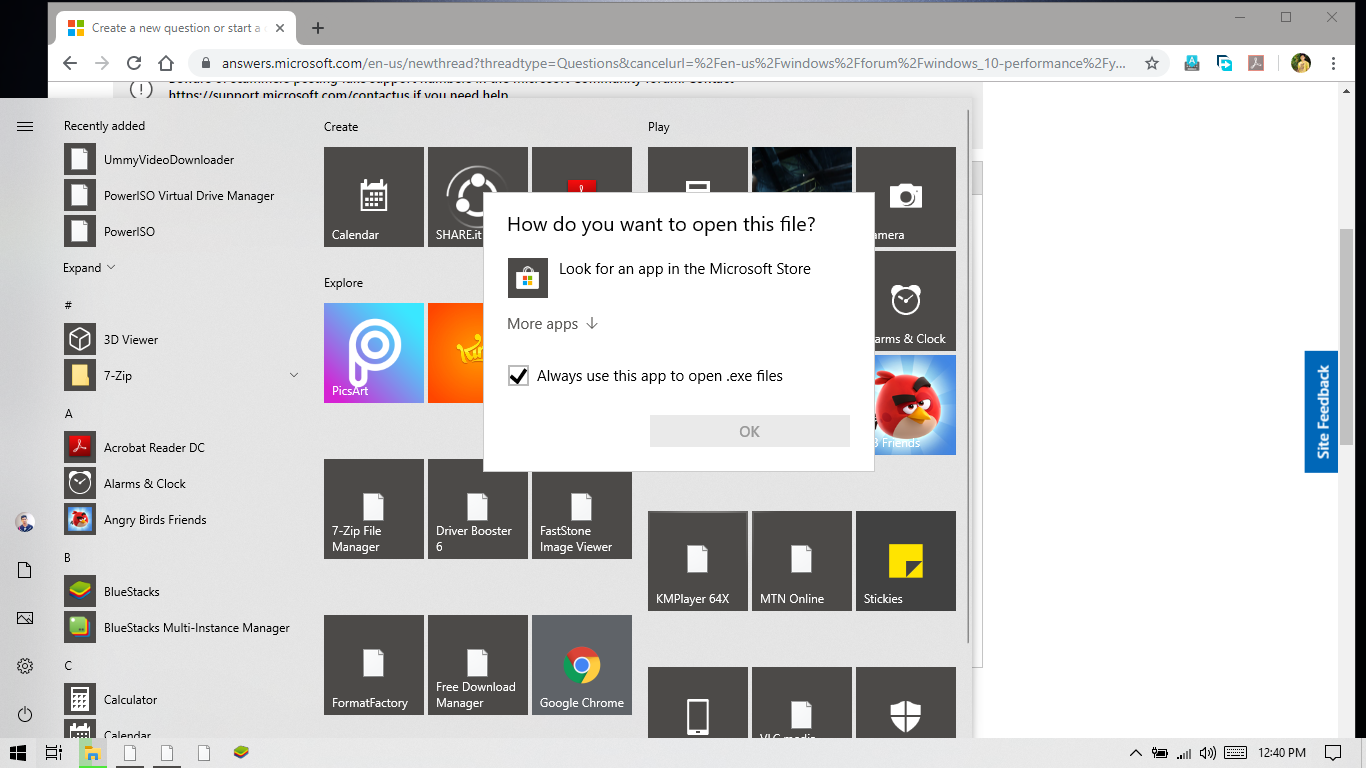Uncheck Always use this app checkbox
This screenshot has height=768, width=1366.
(518, 376)
